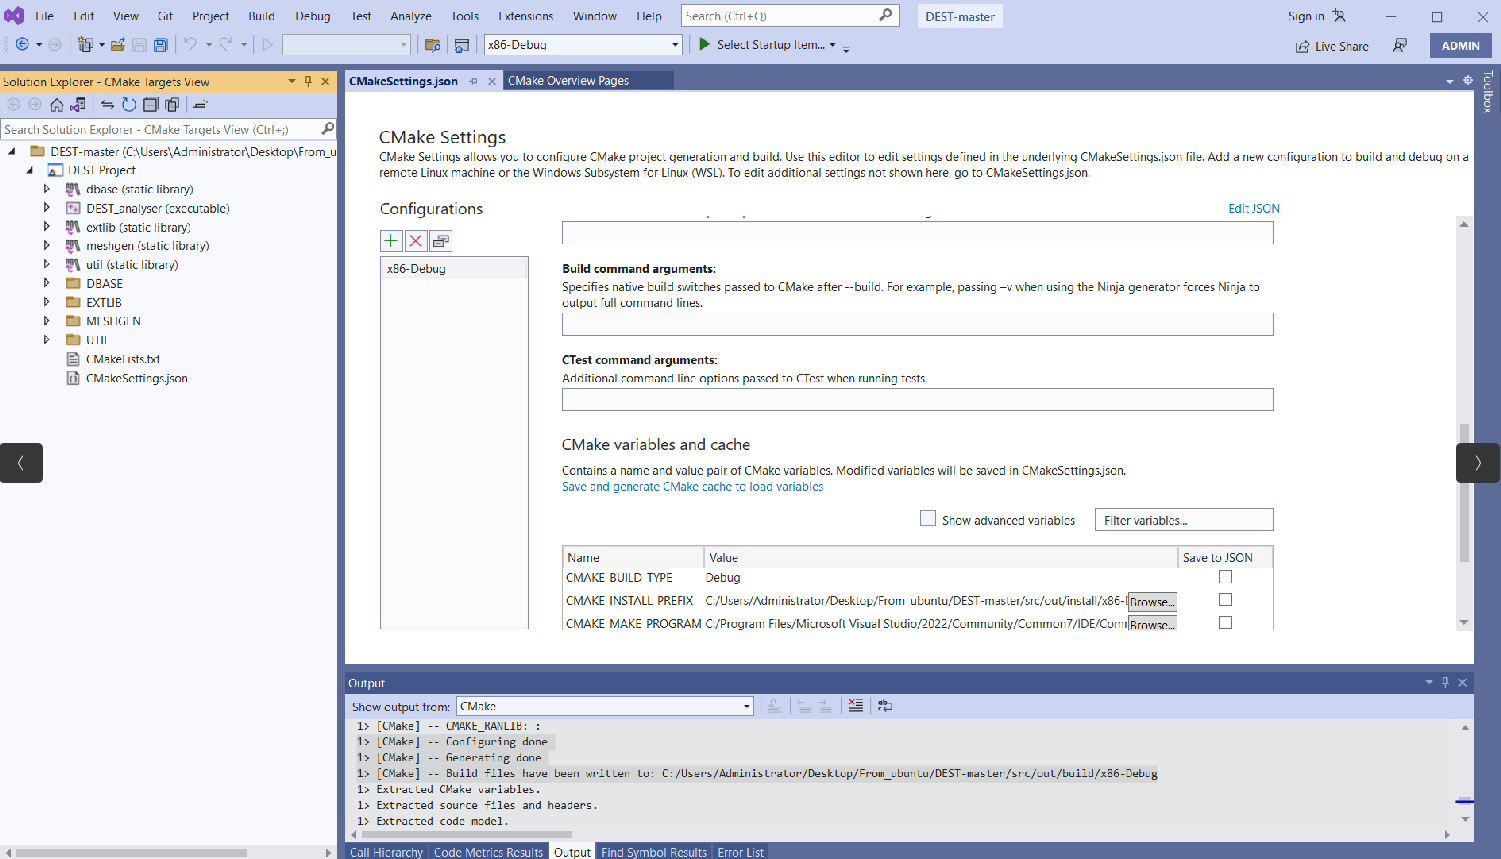Click the Undo toolbar icon
This screenshot has height=859, width=1501.
190,45
